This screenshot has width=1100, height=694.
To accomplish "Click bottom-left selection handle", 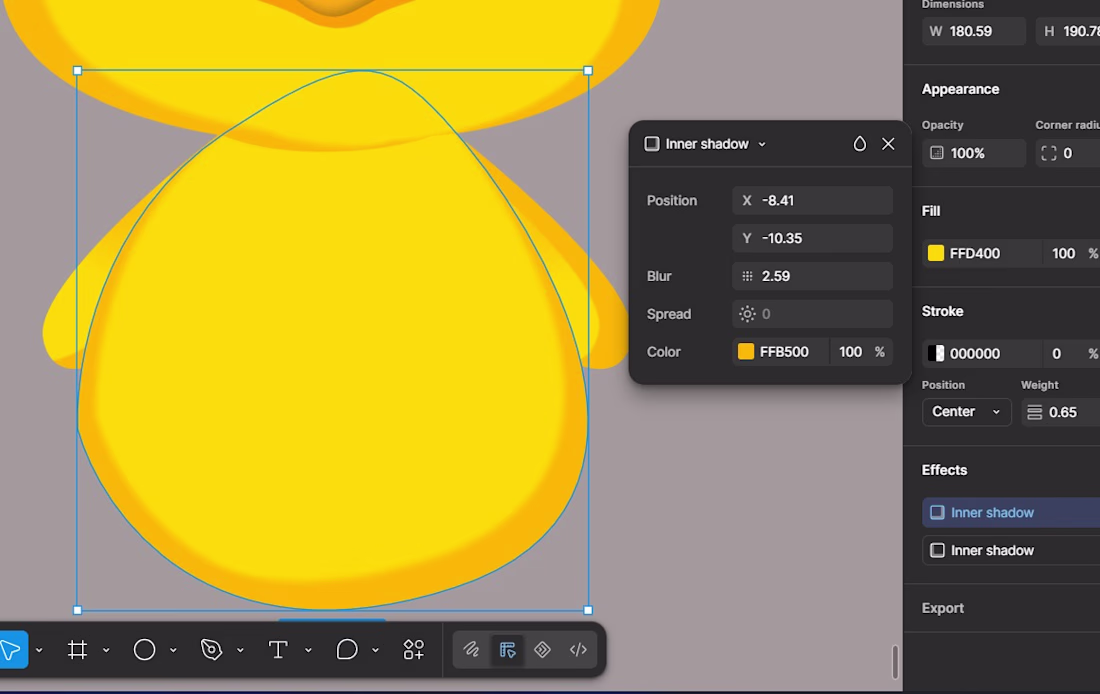I will click(77, 610).
